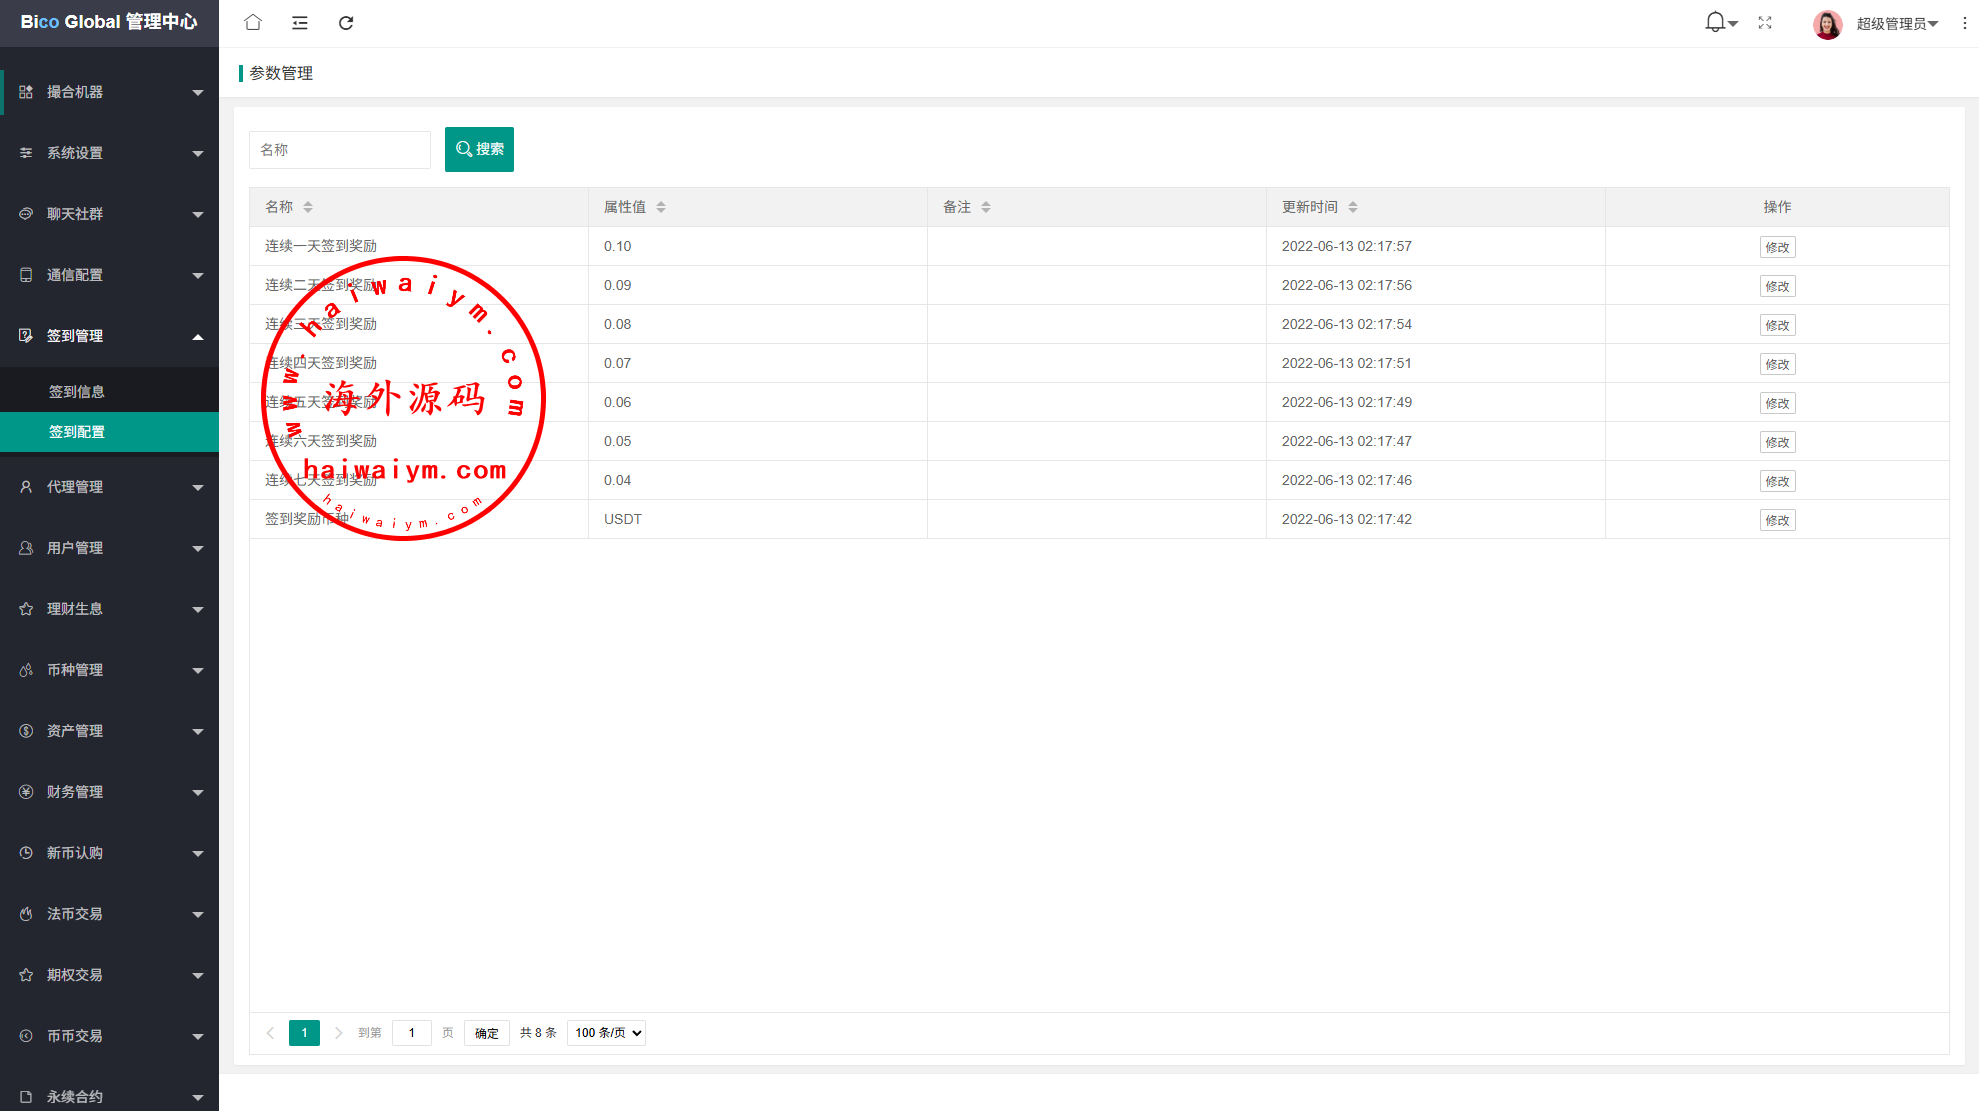This screenshot has height=1111, width=1979.
Task: Click the home icon in top bar
Action: tap(253, 22)
